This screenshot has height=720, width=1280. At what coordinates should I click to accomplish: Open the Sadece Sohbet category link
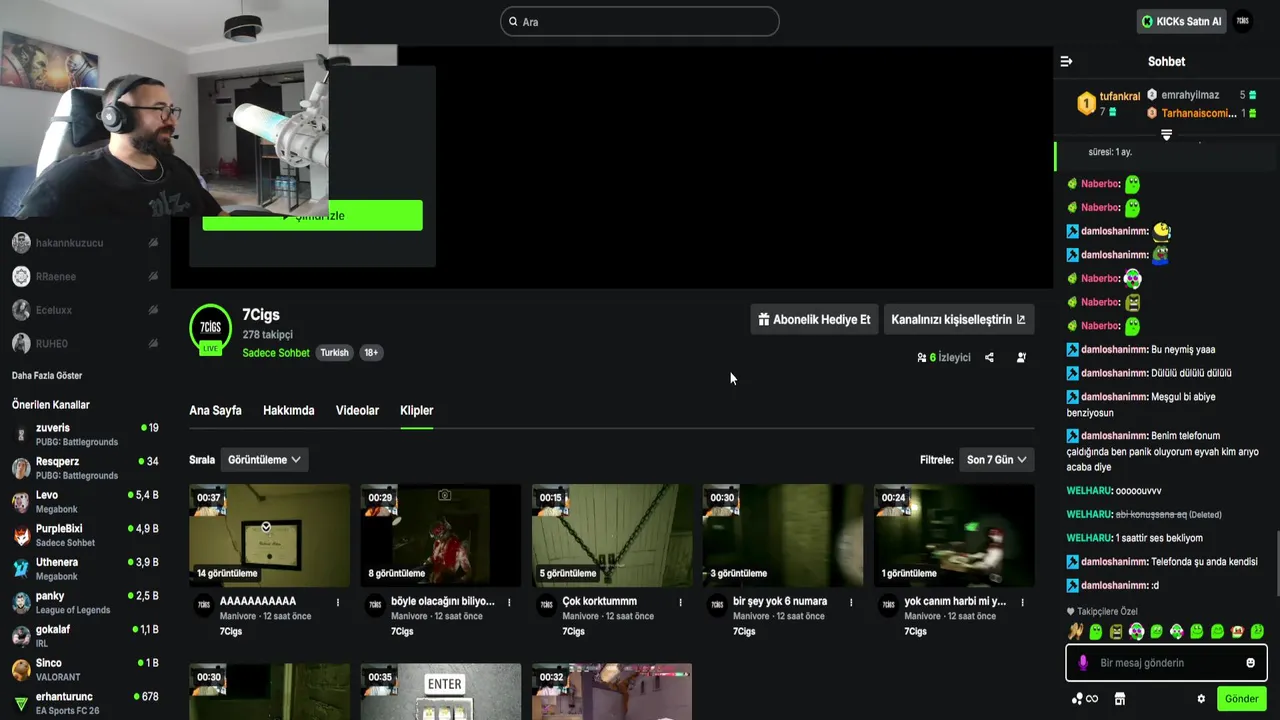[x=276, y=353]
